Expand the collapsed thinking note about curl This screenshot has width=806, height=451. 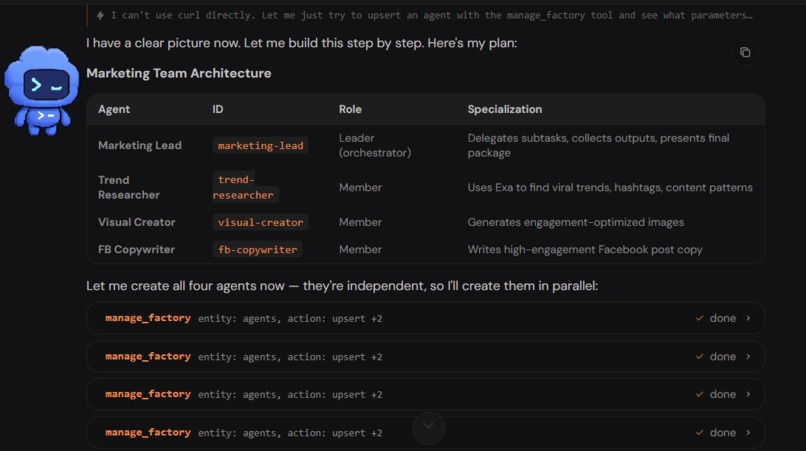425,15
